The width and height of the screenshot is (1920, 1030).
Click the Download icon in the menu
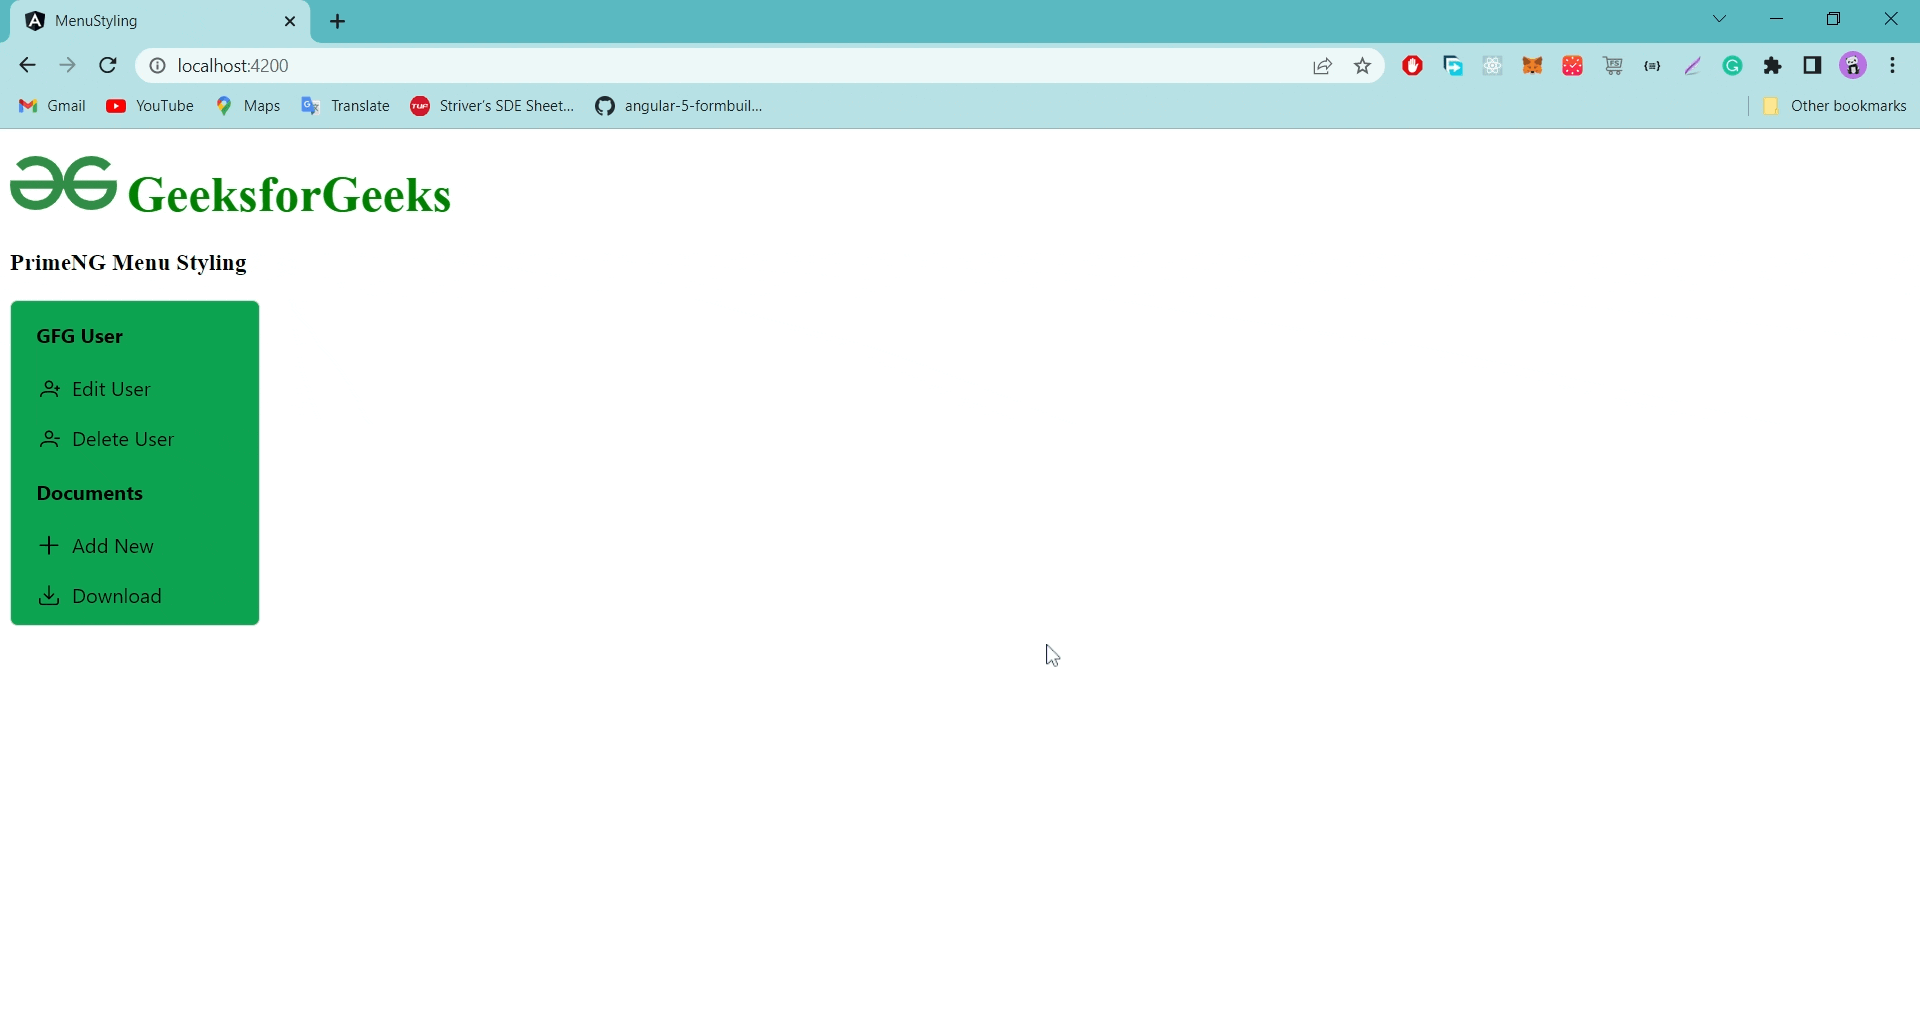[x=49, y=595]
